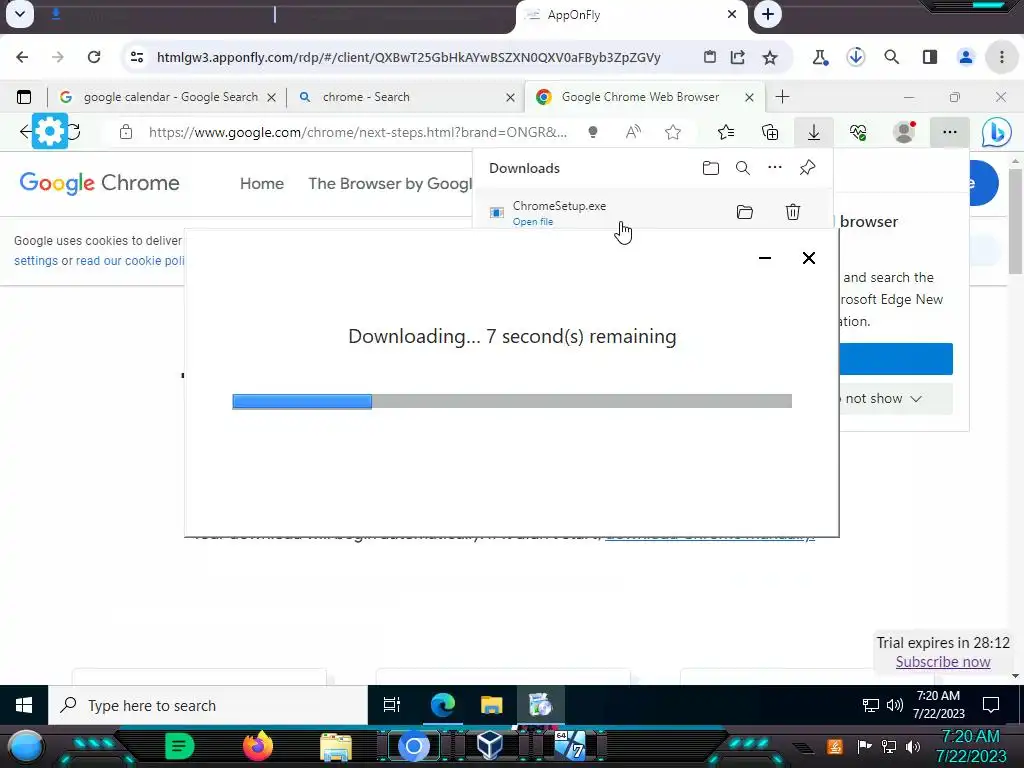This screenshot has height=768, width=1024.
Task: Bookmark AppOnFly page with star icon
Action: 770,57
